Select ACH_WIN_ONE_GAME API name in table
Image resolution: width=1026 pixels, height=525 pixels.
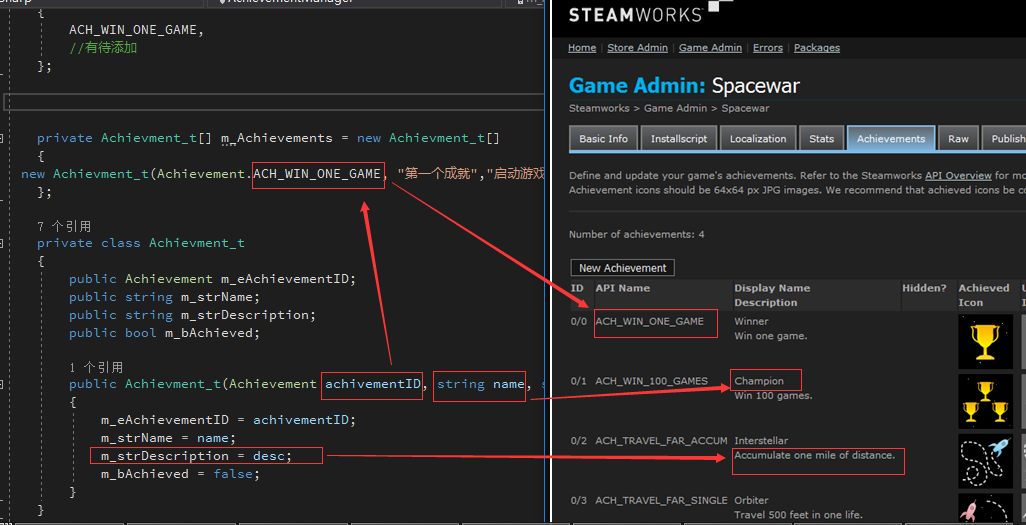649,321
